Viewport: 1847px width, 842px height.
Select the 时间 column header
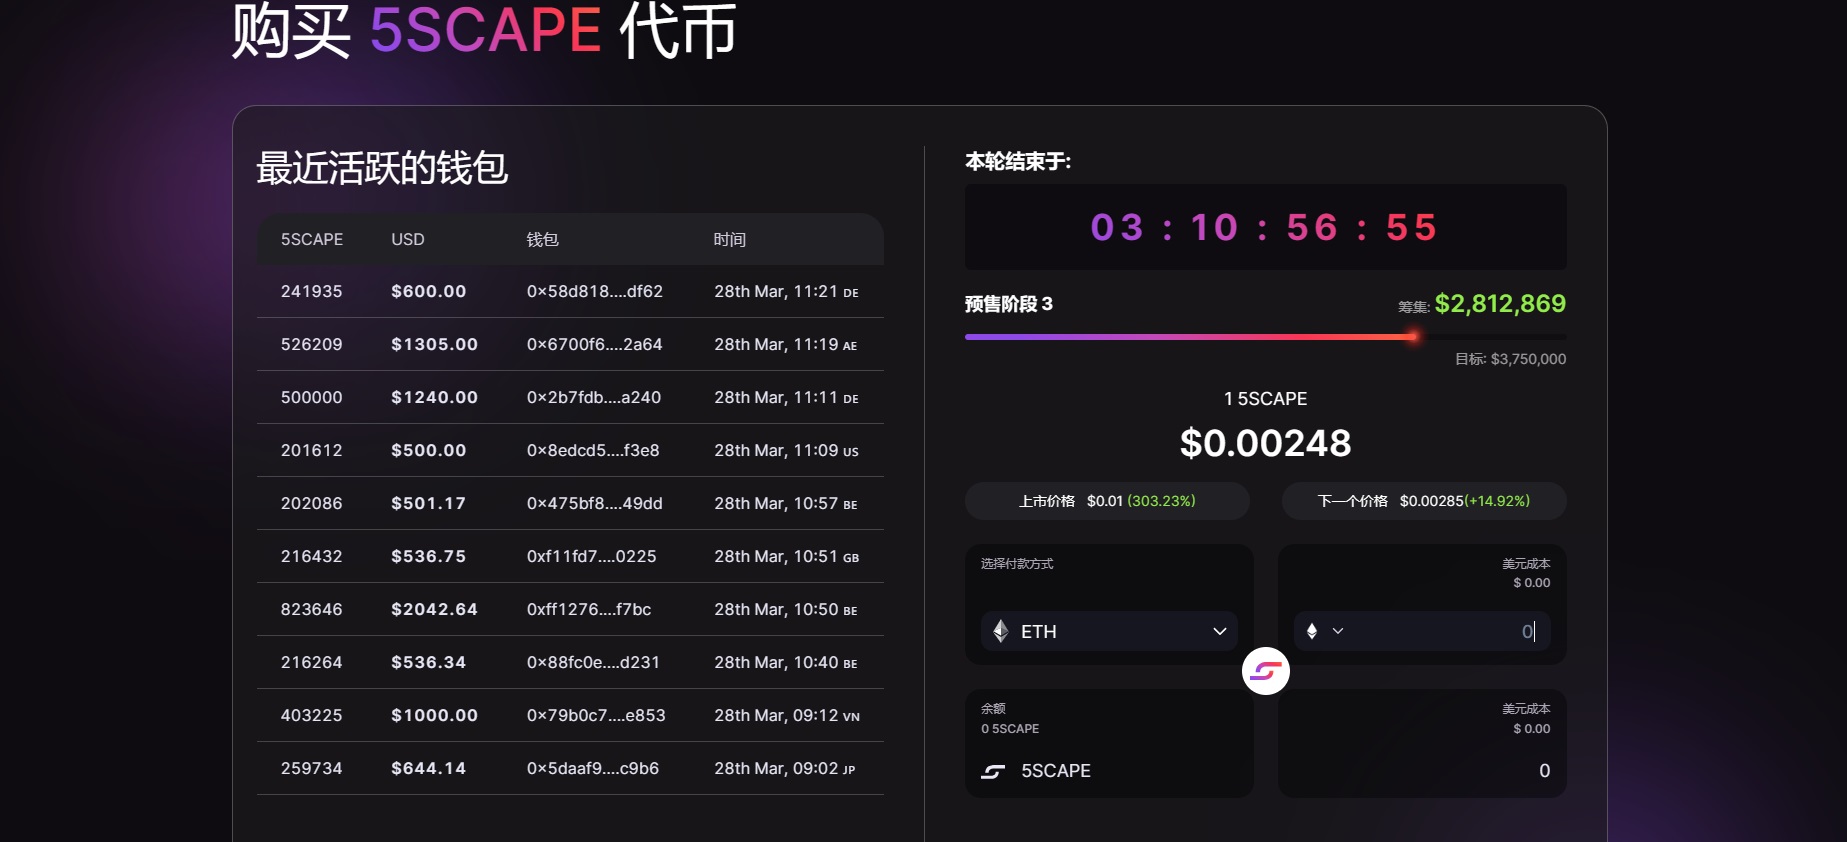[730, 240]
